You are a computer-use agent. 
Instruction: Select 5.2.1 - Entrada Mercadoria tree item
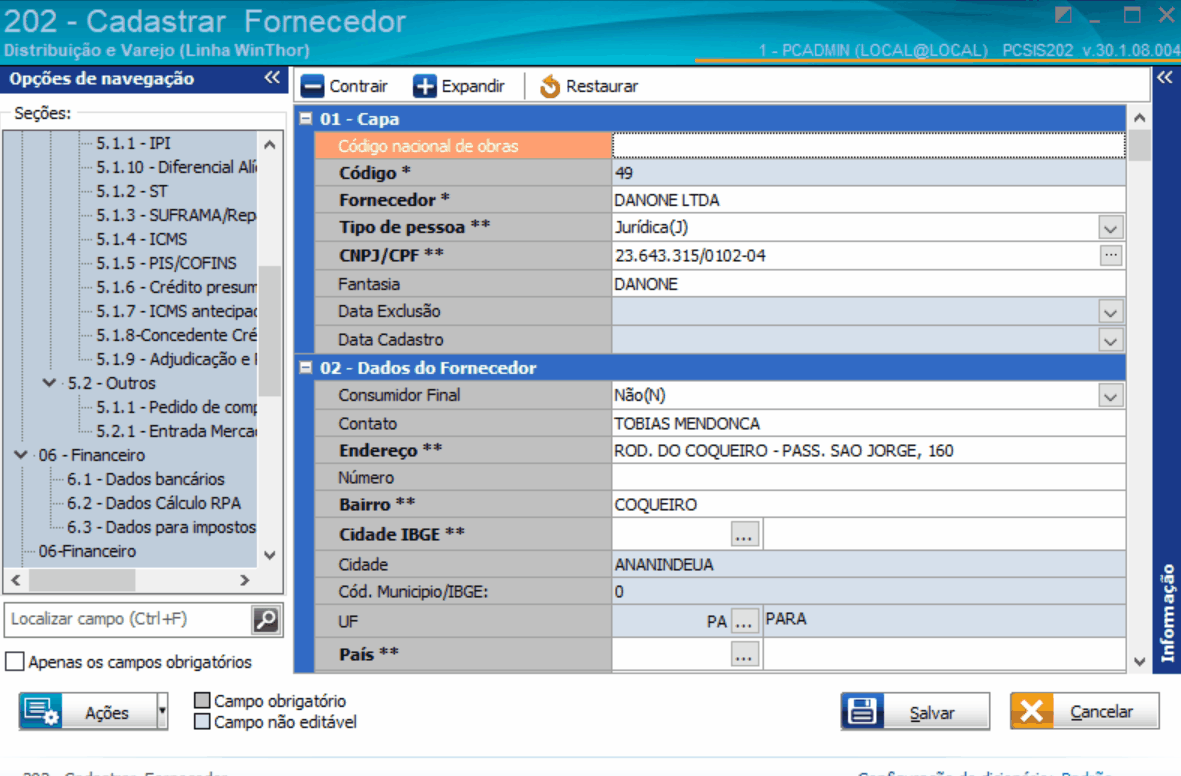tap(175, 431)
